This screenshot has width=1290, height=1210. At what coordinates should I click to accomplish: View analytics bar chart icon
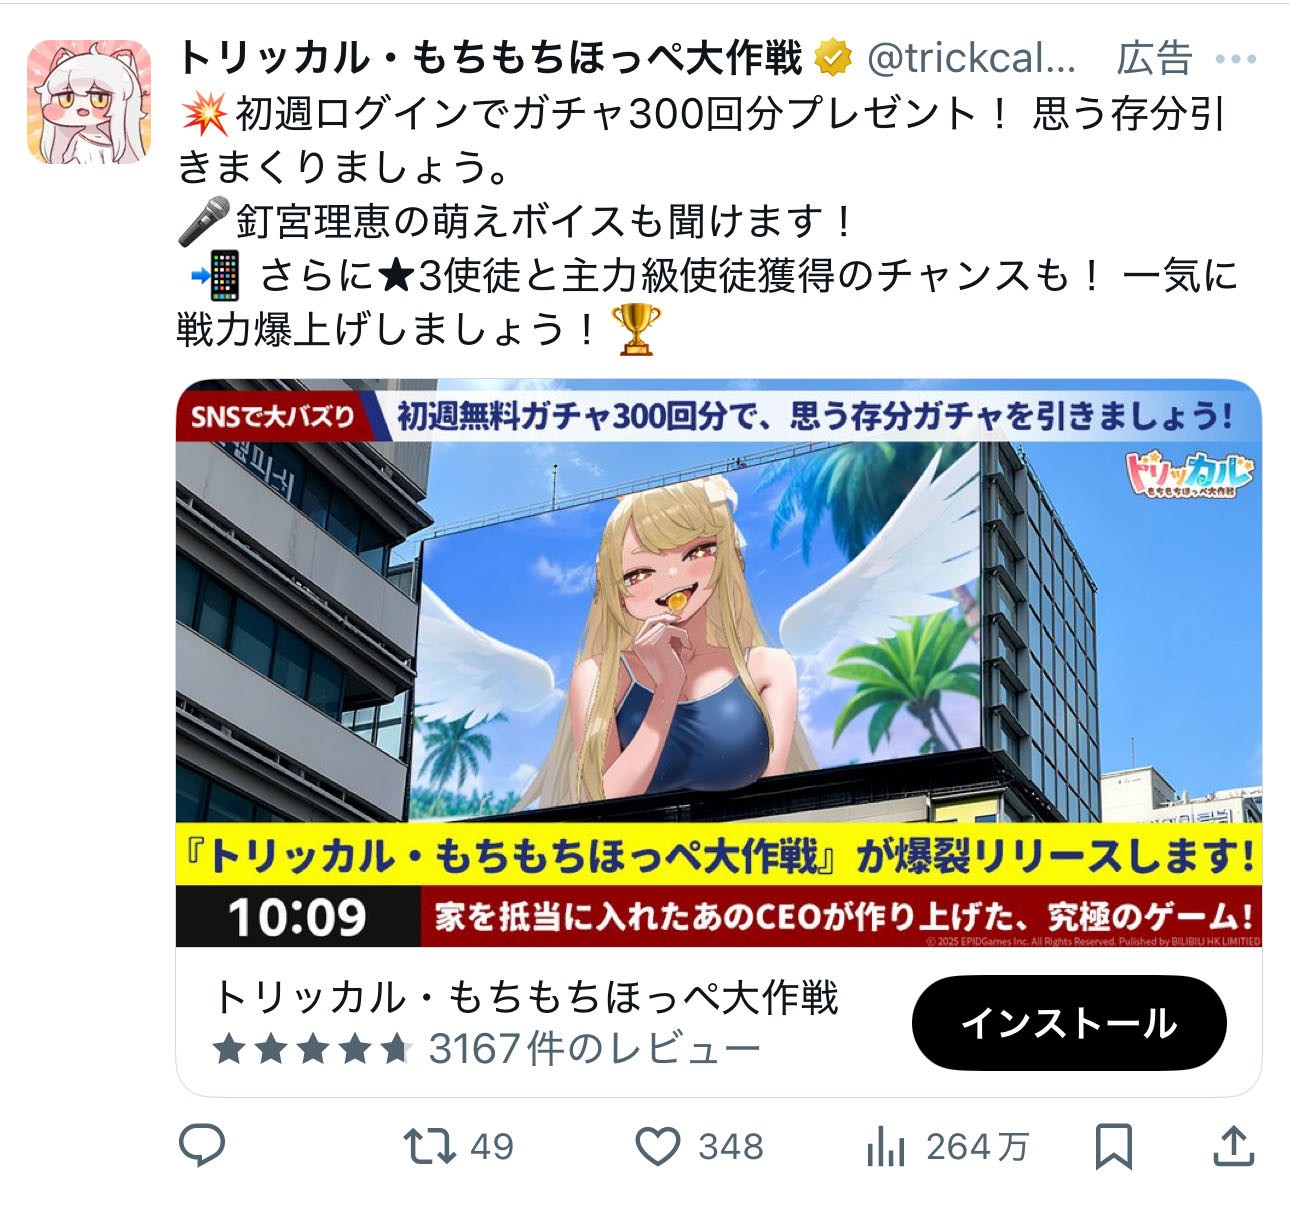pyautogui.click(x=885, y=1146)
